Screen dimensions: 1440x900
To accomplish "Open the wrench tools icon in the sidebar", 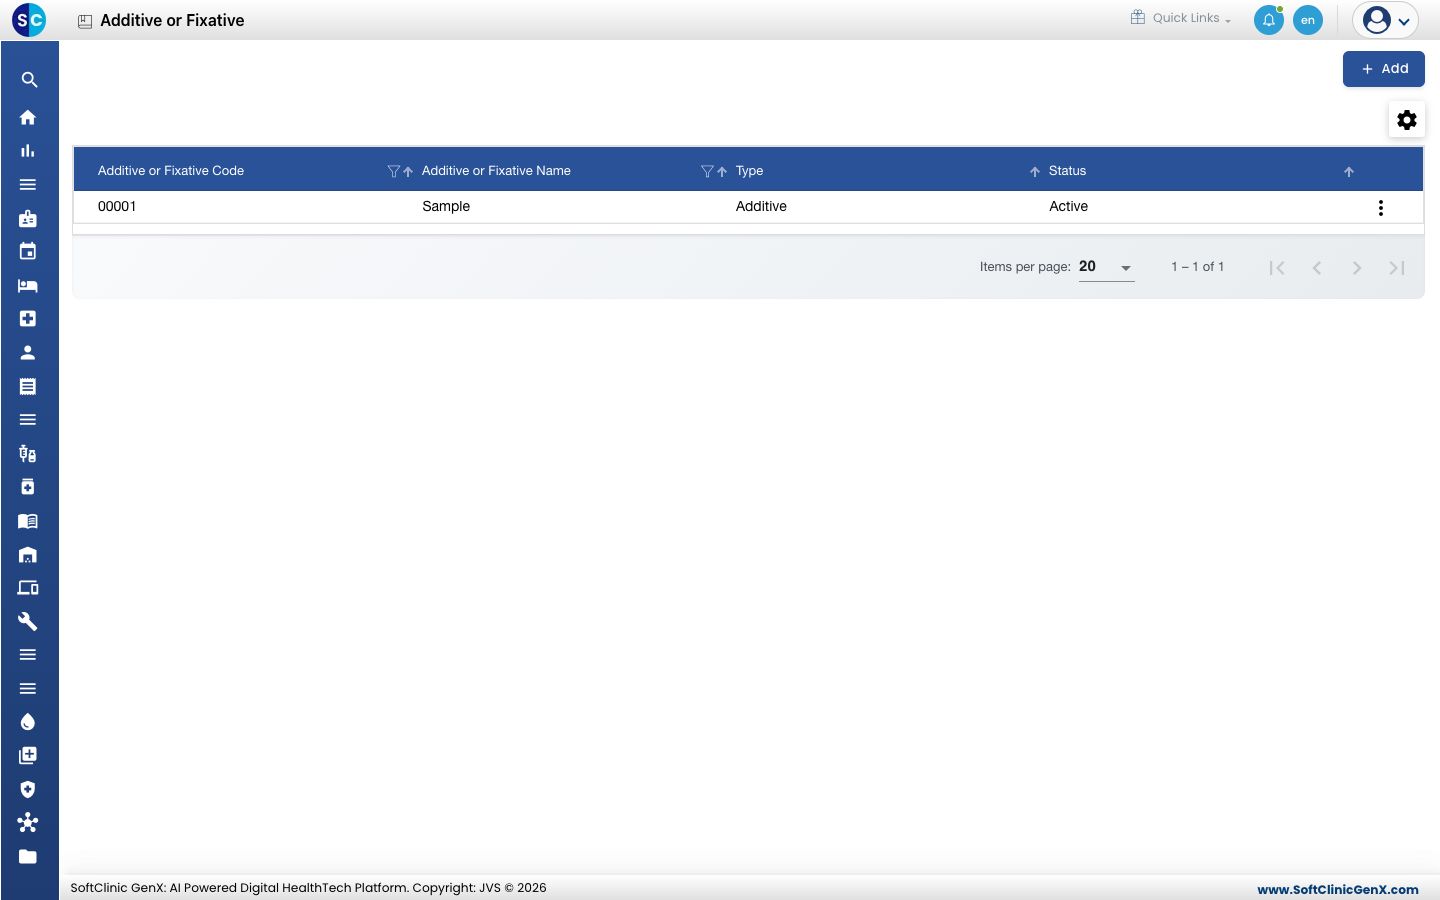I will [x=28, y=621].
